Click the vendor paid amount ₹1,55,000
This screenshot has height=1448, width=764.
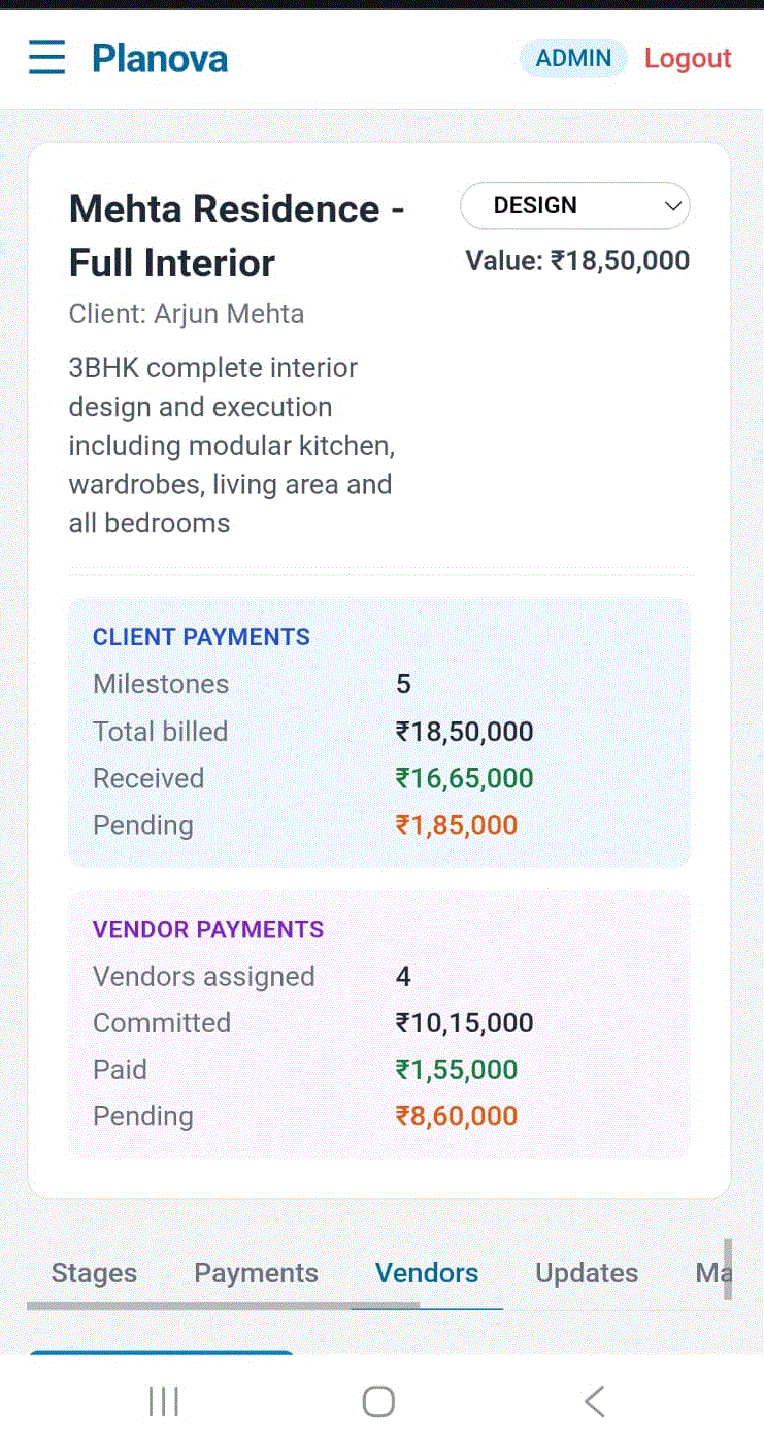pos(457,1069)
